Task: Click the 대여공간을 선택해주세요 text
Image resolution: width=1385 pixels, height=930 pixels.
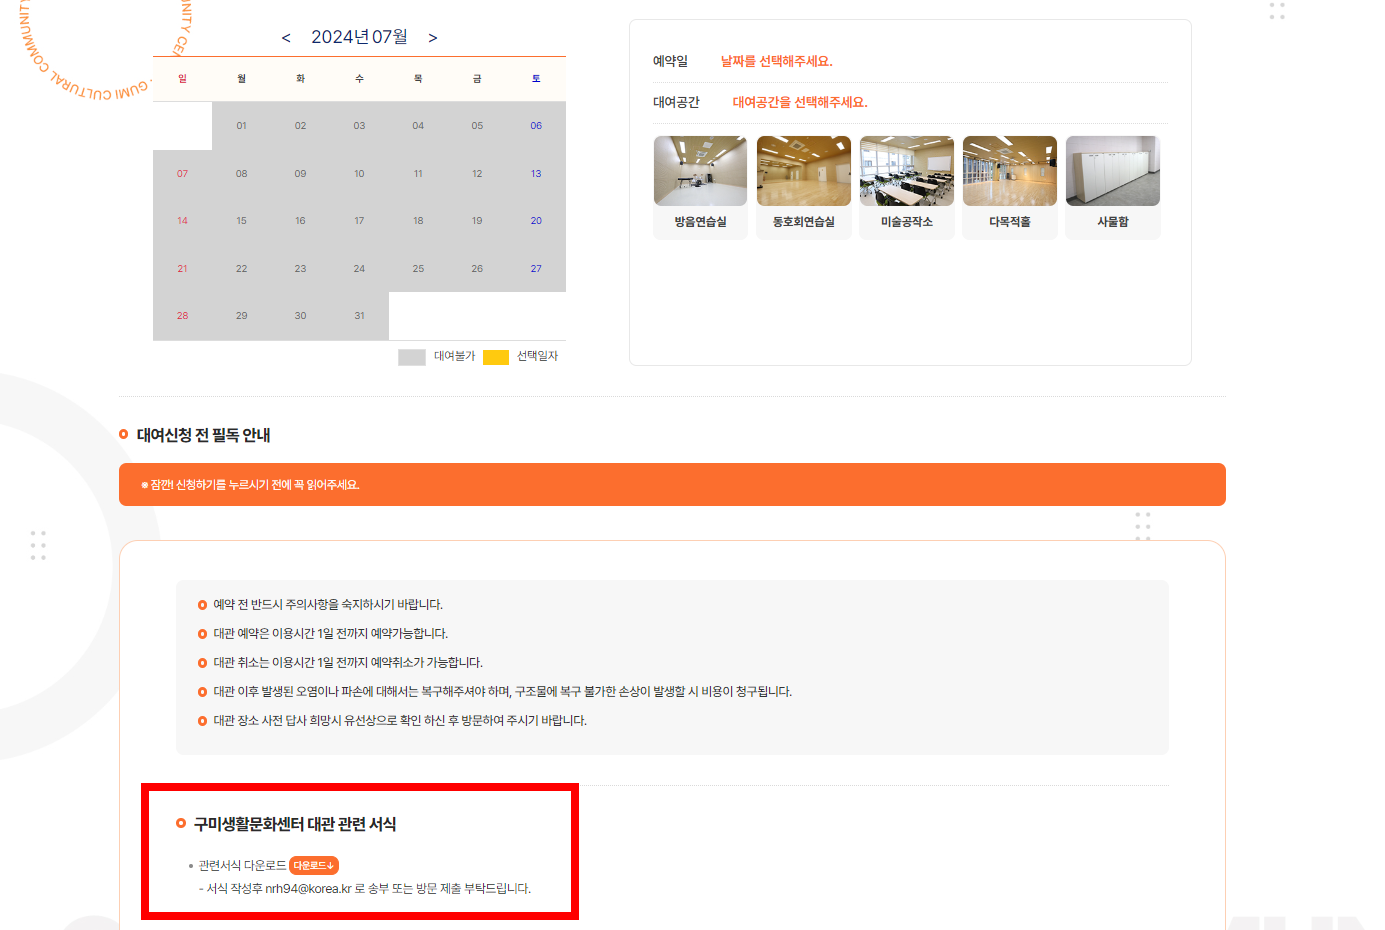Action: click(800, 102)
